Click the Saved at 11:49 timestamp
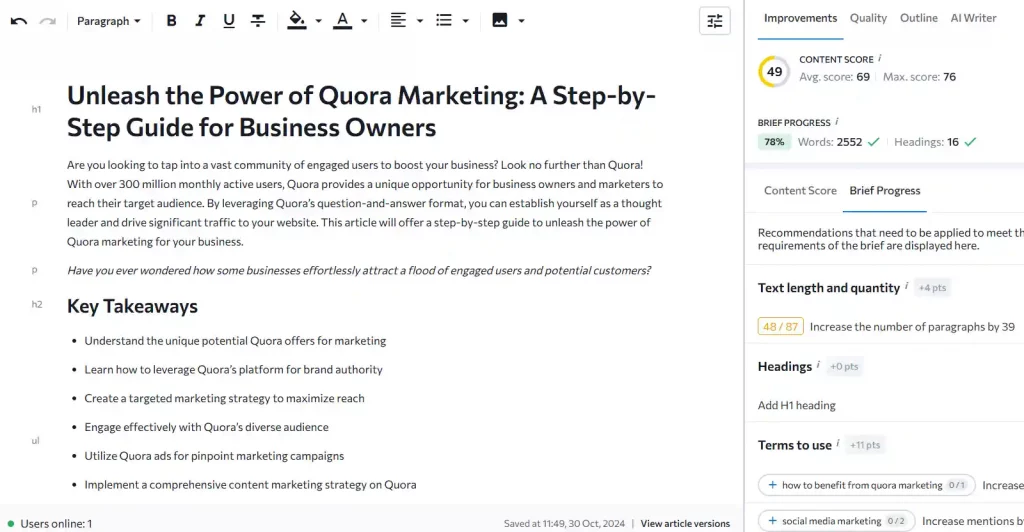This screenshot has height=532, width=1024. coord(564,524)
